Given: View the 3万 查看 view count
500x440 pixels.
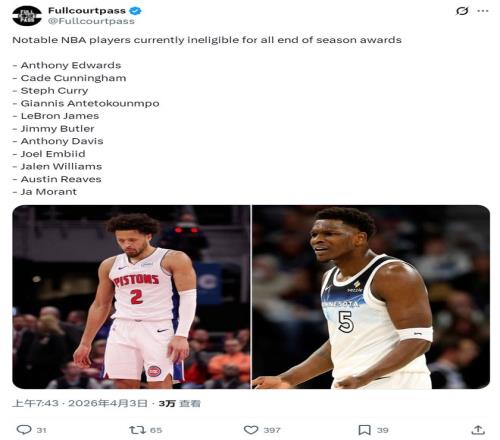Looking at the screenshot, I should [180, 403].
